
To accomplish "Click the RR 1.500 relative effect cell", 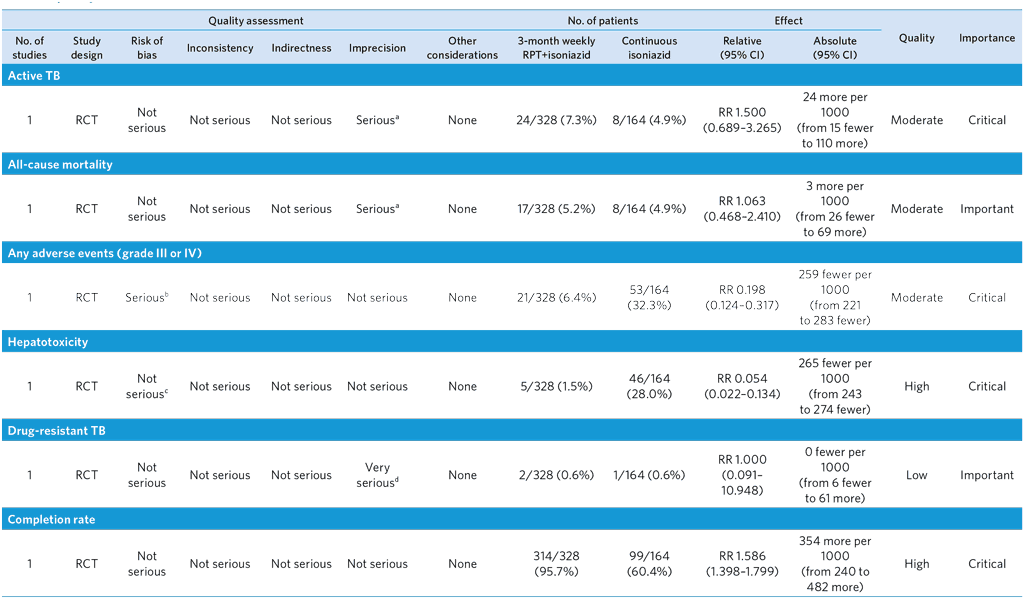I will tap(742, 119).
